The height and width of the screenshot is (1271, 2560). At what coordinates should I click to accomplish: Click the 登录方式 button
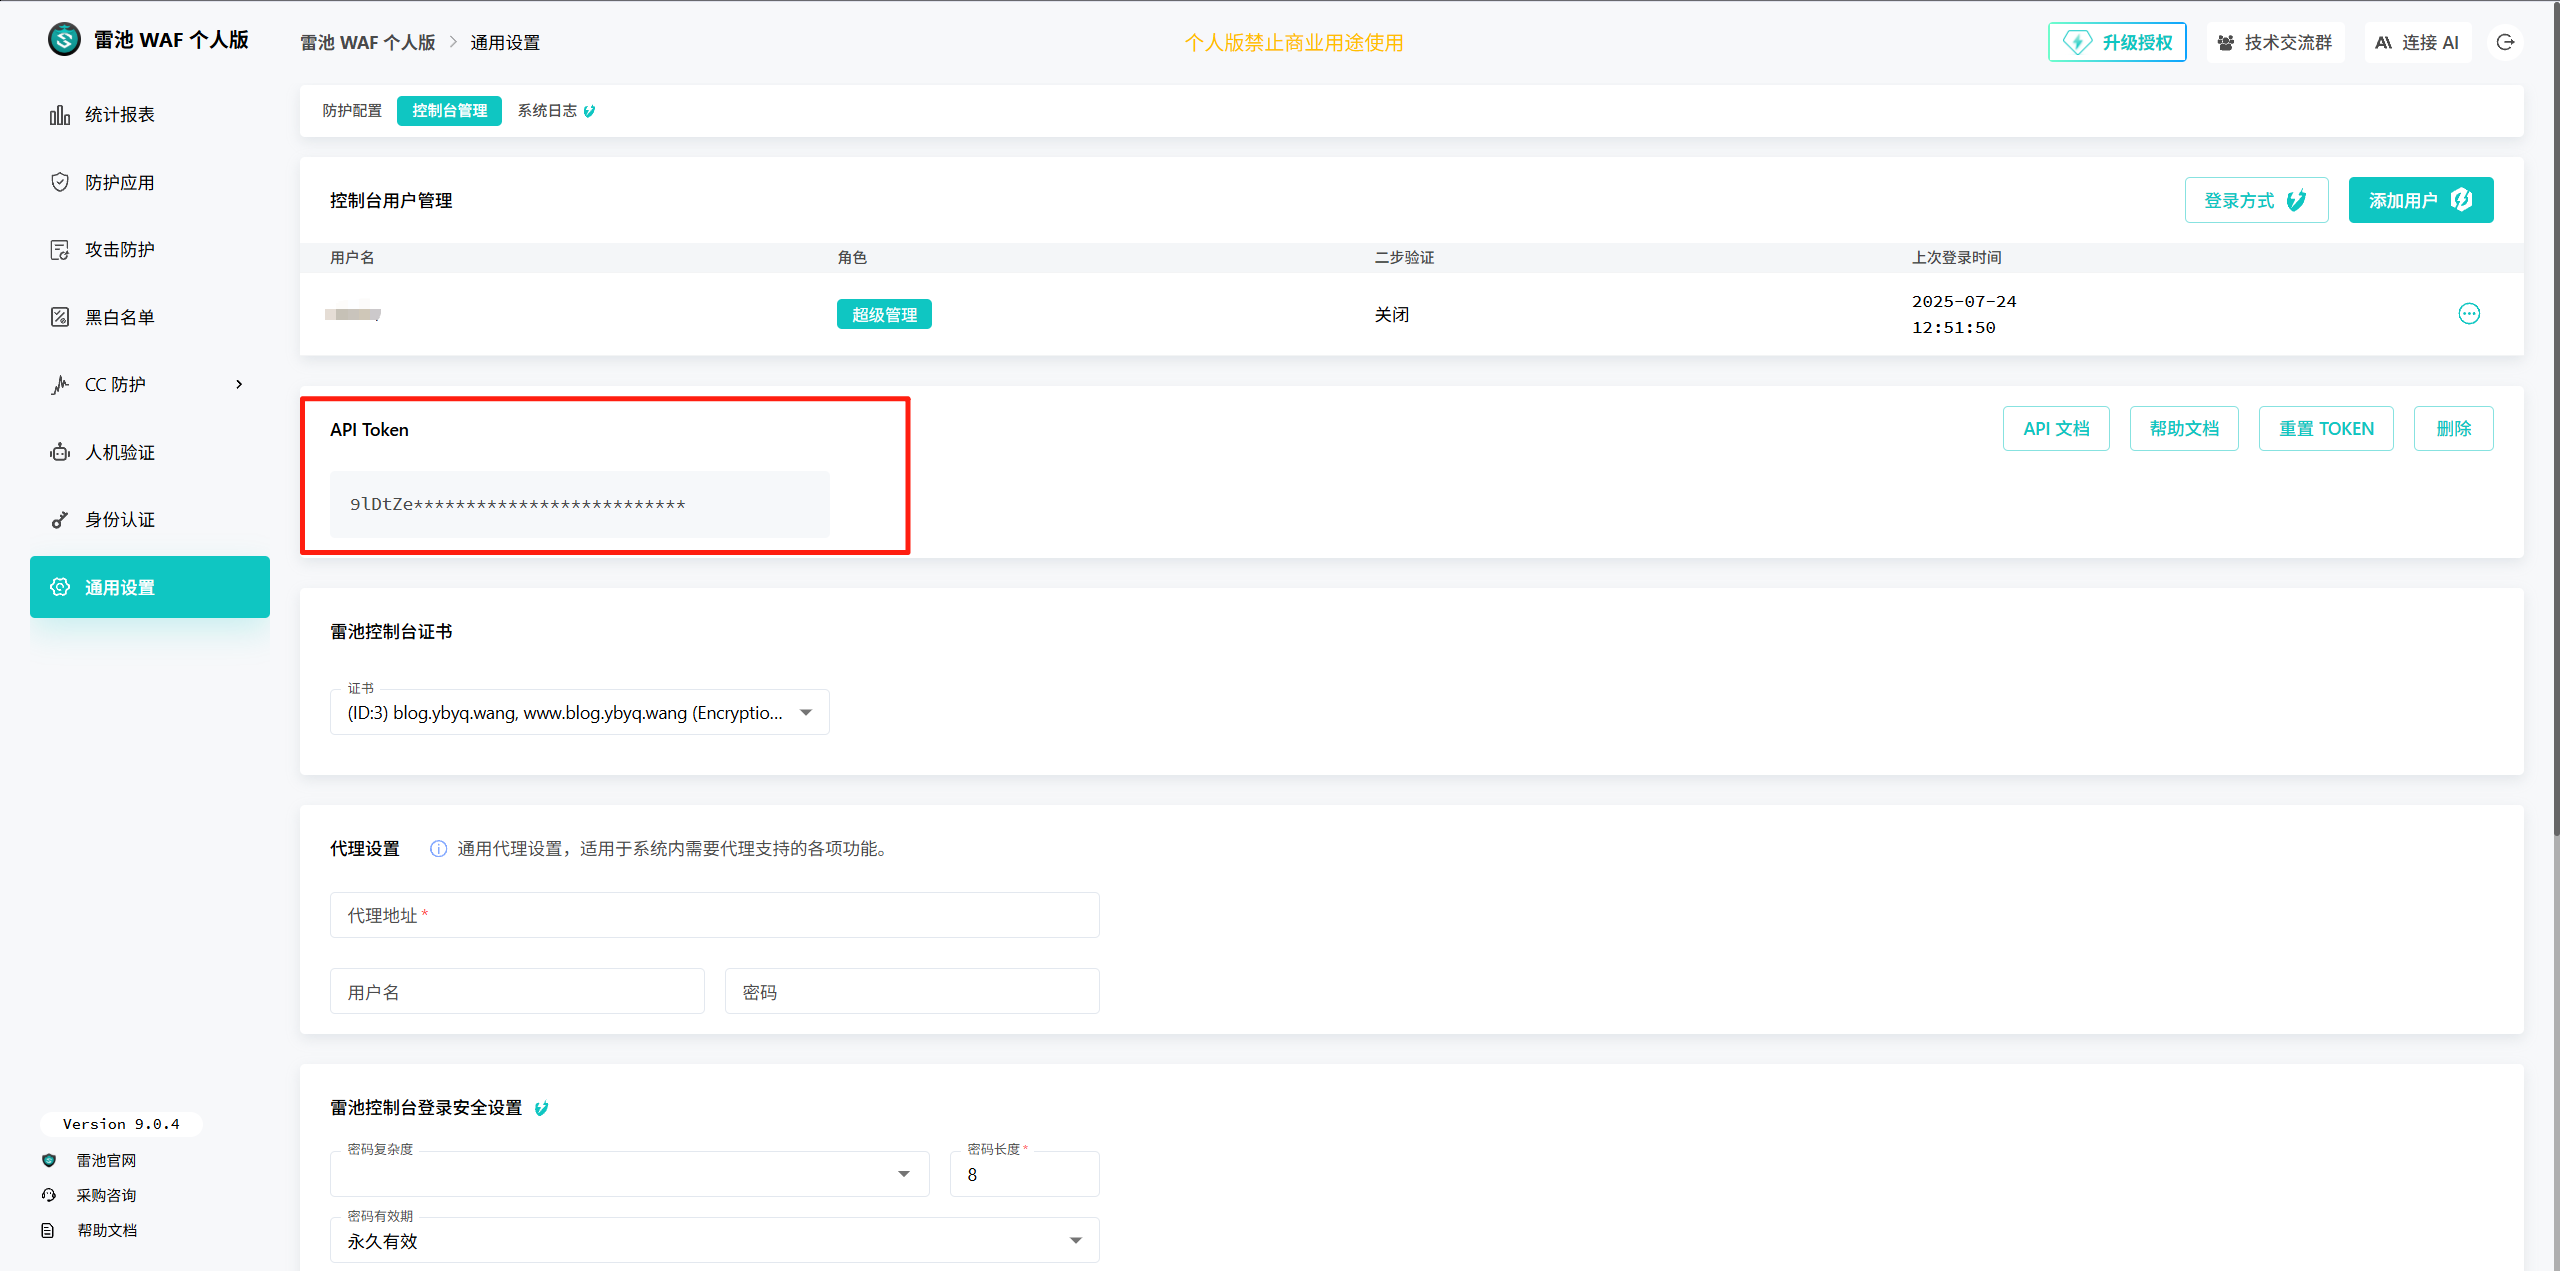(2256, 200)
